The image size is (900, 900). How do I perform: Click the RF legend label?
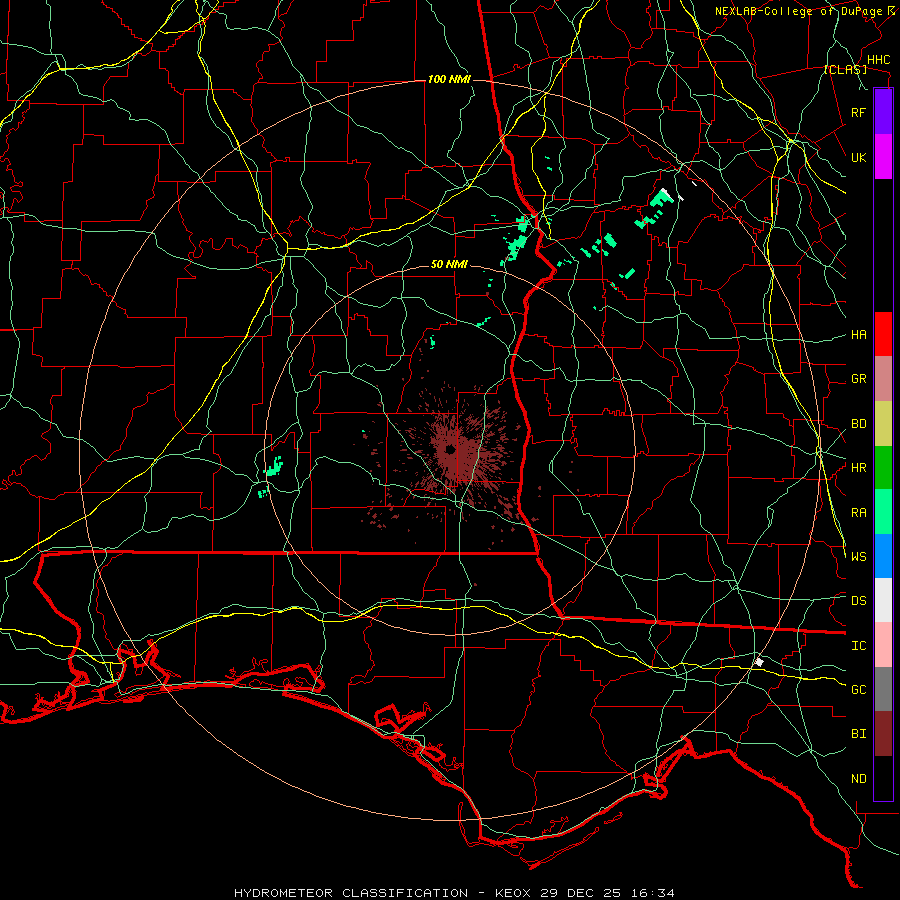pyautogui.click(x=858, y=112)
